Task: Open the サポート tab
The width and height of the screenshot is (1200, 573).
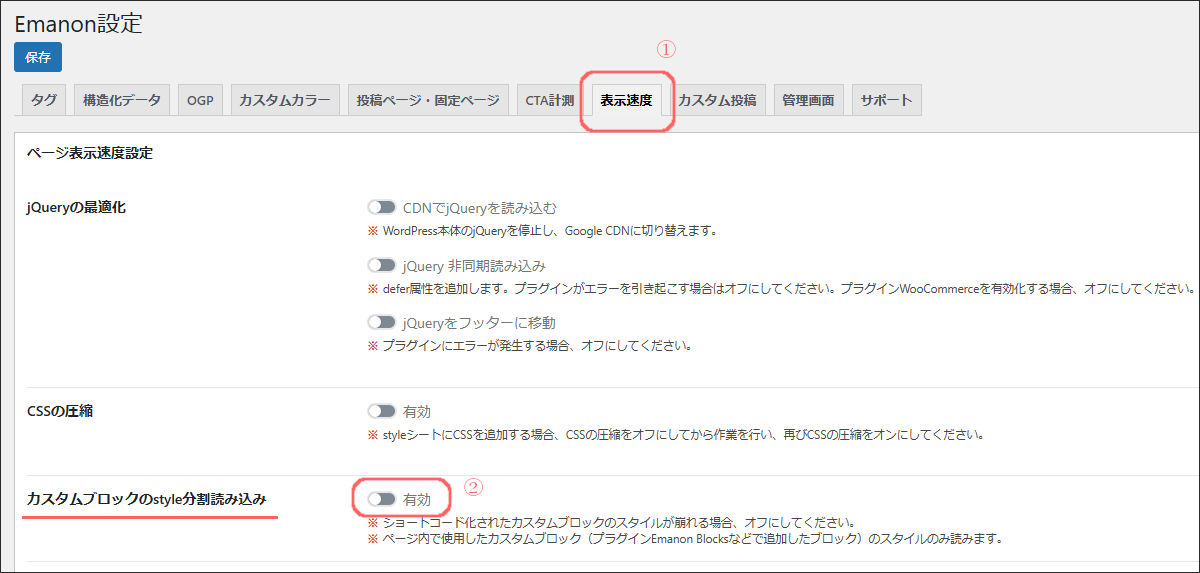Action: pyautogui.click(x=886, y=100)
